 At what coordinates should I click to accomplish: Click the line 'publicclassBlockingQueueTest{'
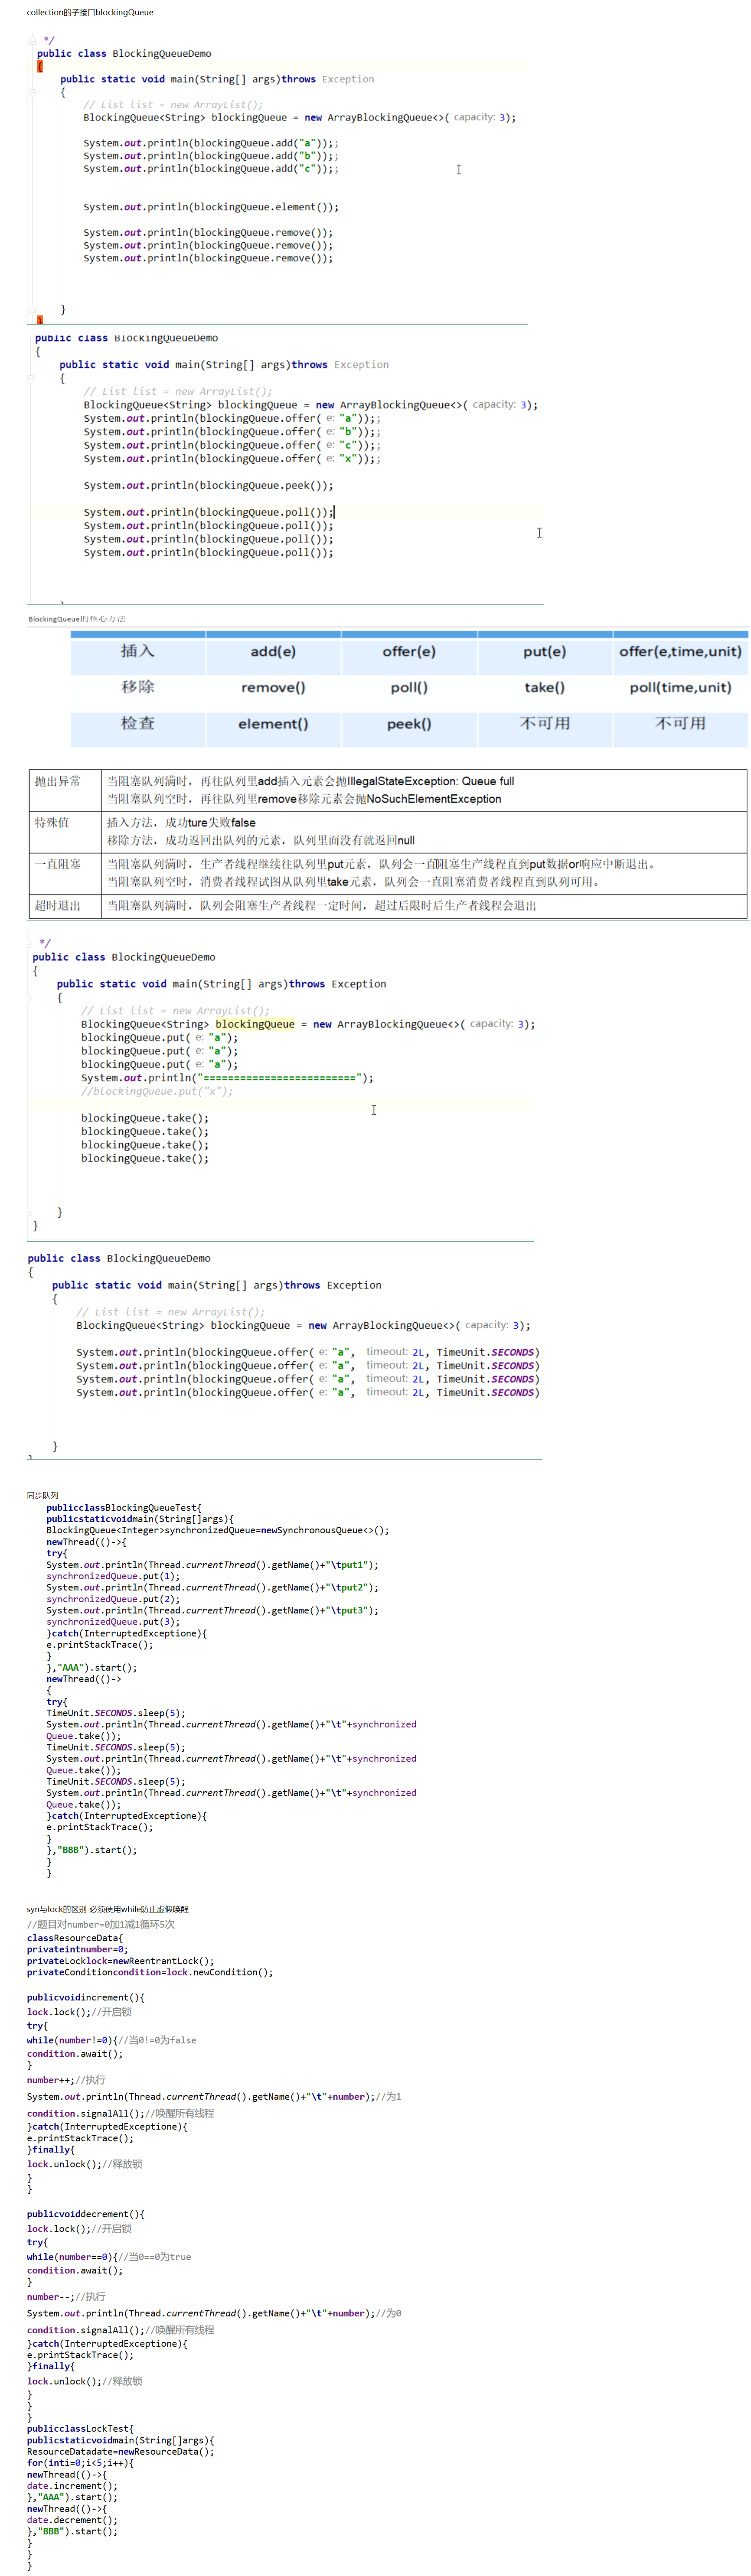coord(124,1508)
